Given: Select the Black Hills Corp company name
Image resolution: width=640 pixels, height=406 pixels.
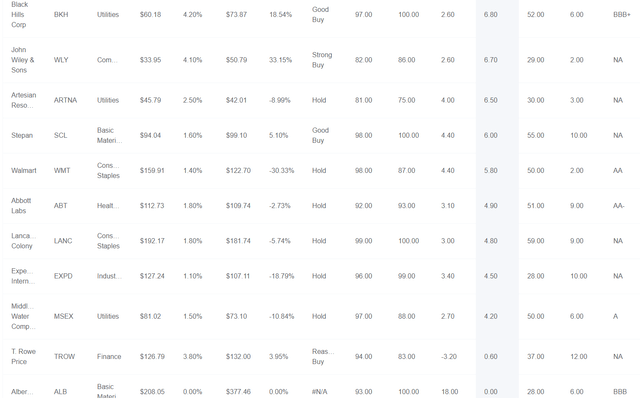Looking at the screenshot, I should click(20, 15).
